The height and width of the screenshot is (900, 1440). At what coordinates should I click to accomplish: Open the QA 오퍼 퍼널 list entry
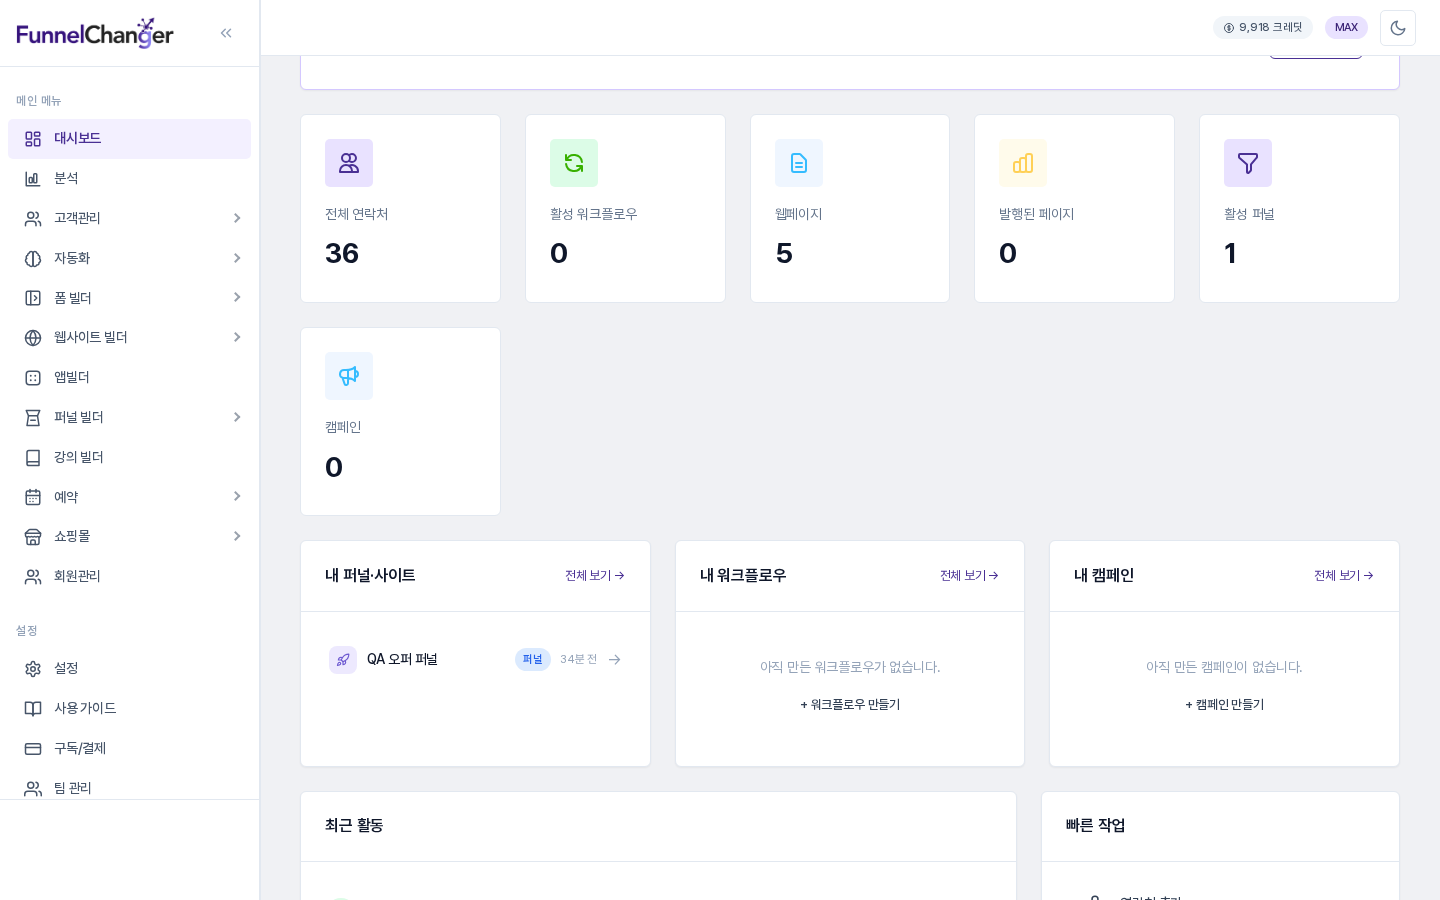click(476, 660)
